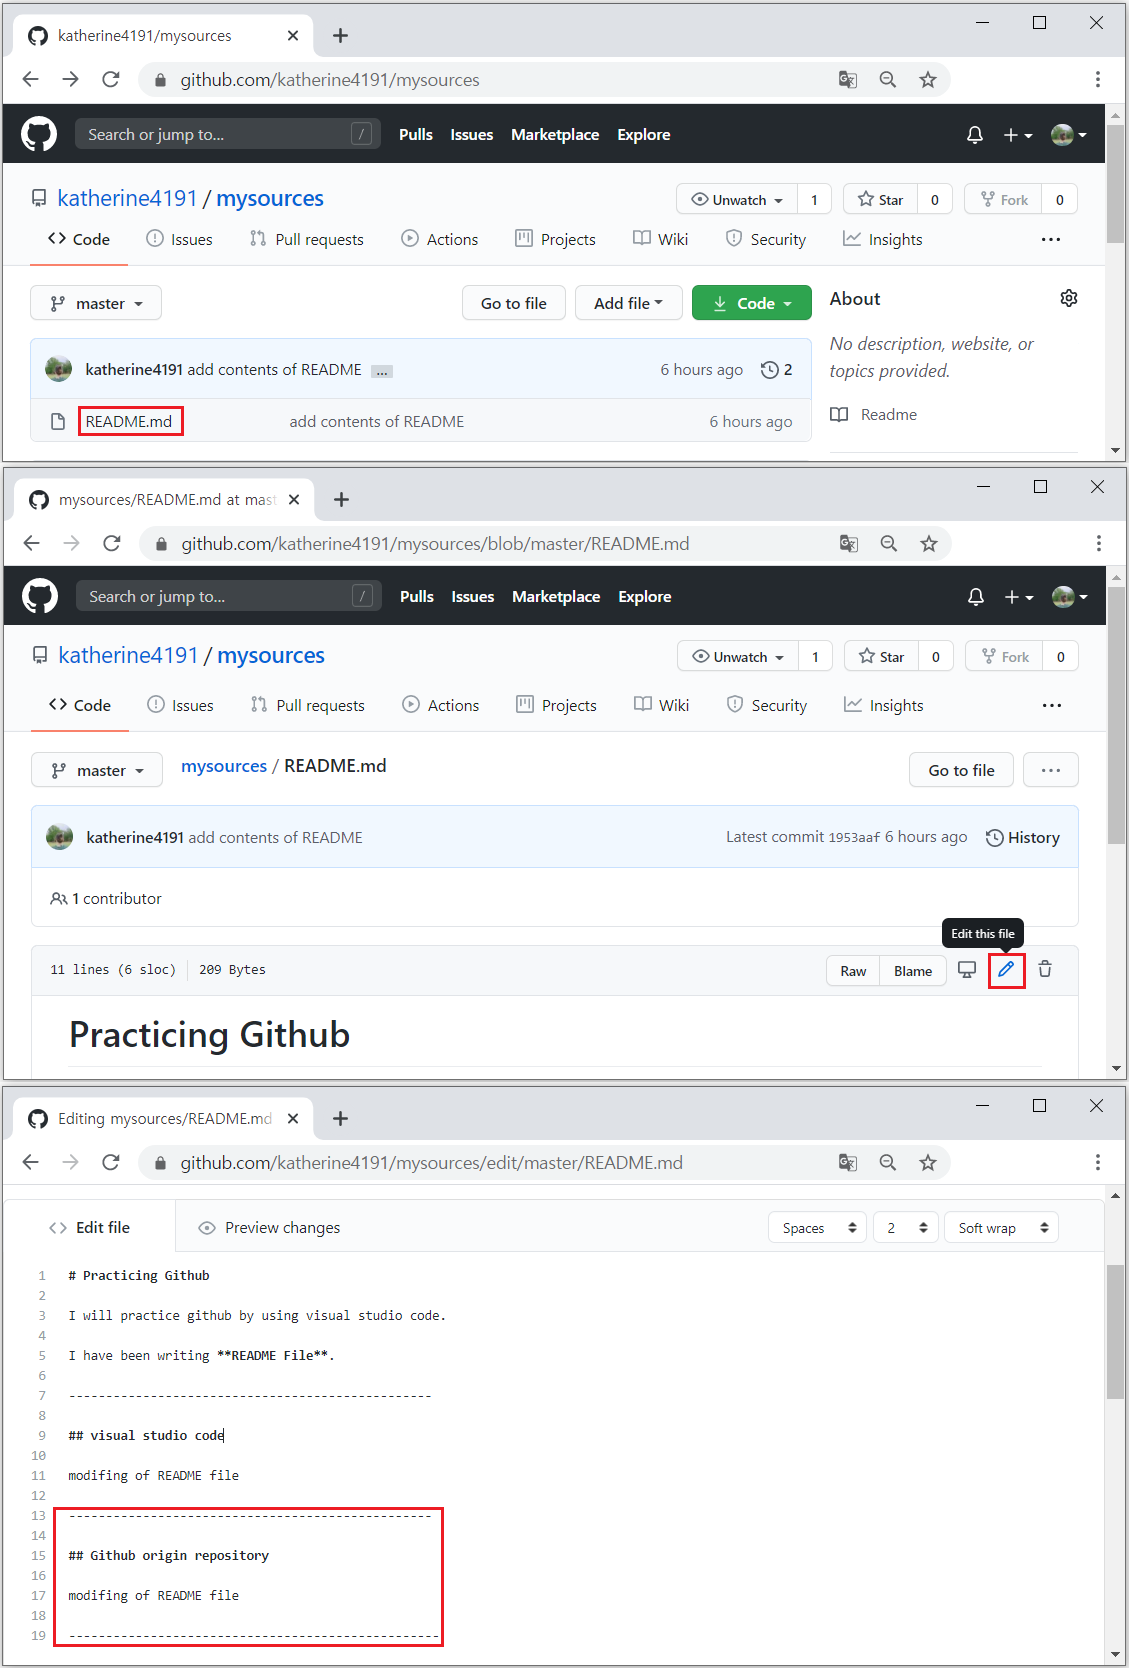Image resolution: width=1129 pixels, height=1668 pixels.
Task: Click the Blame button
Action: point(913,971)
